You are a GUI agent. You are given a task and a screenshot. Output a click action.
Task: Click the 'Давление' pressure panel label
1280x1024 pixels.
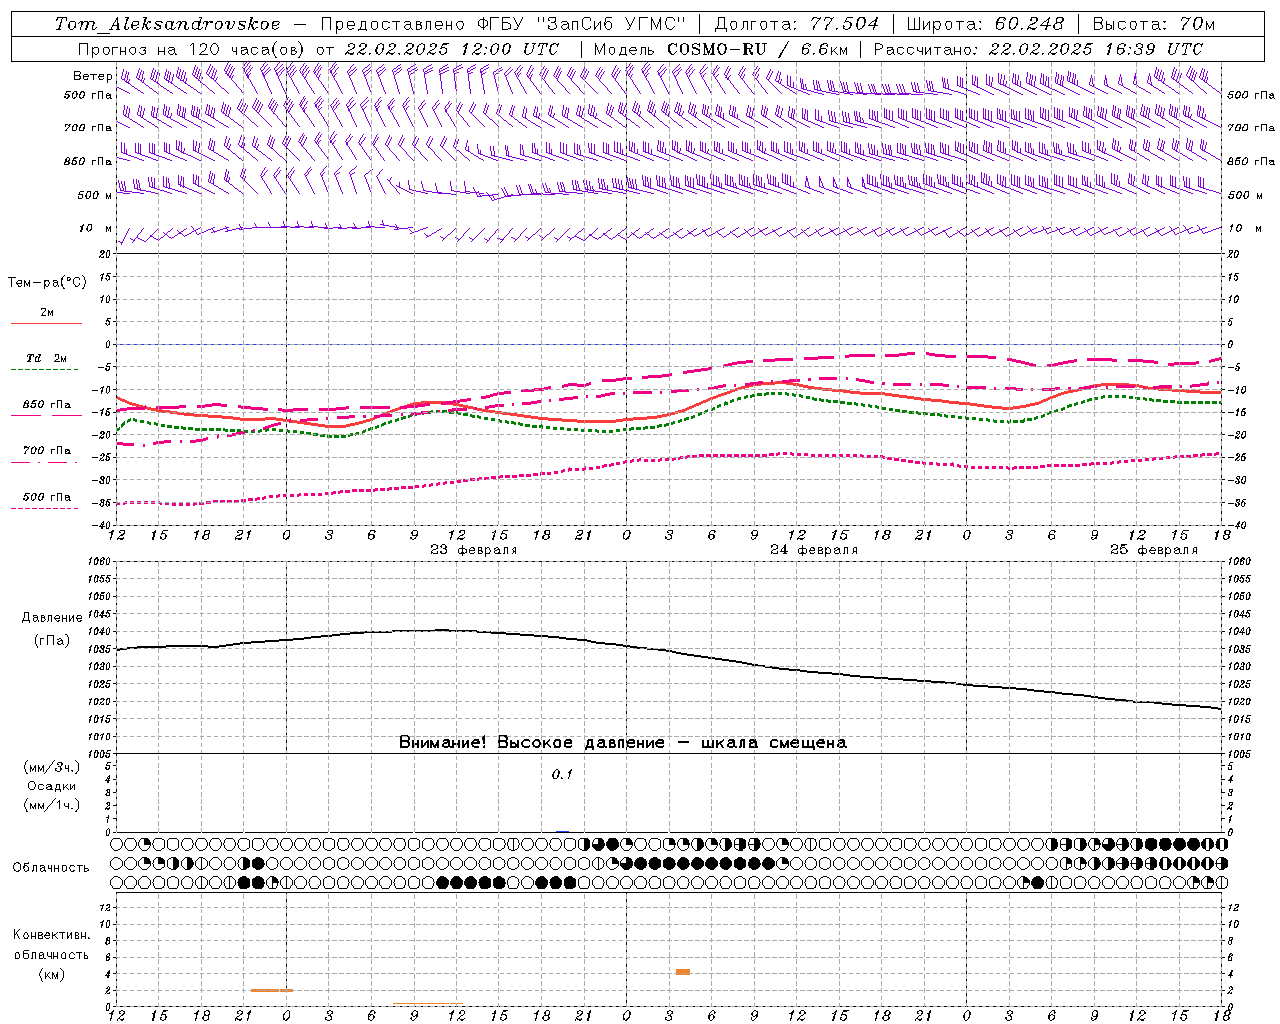(52, 618)
